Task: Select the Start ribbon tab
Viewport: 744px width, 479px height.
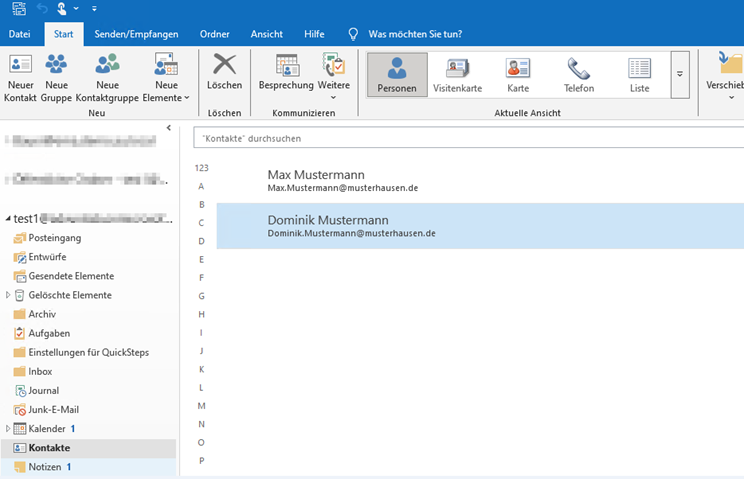Action: [64, 34]
